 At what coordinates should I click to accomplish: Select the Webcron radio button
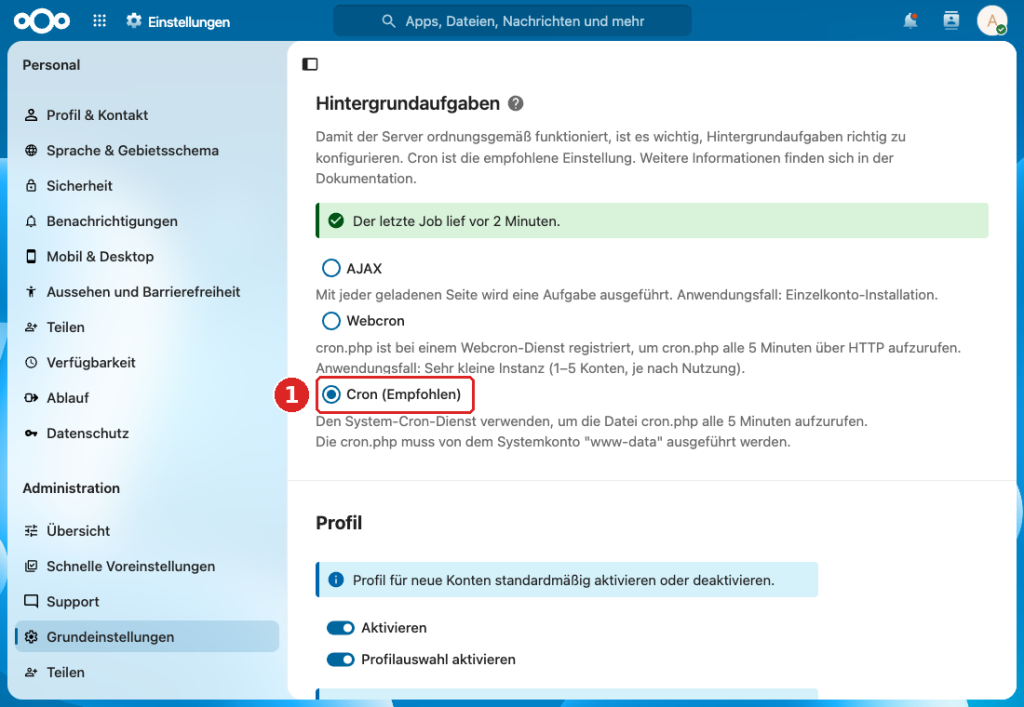pyautogui.click(x=331, y=321)
